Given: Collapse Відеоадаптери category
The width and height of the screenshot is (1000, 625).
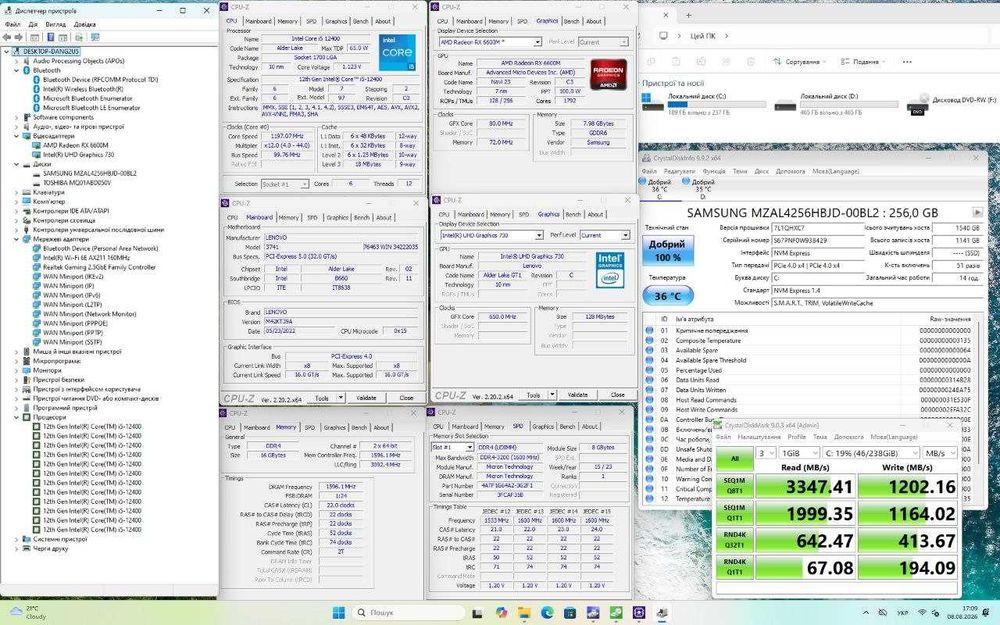Looking at the screenshot, I should point(17,136).
